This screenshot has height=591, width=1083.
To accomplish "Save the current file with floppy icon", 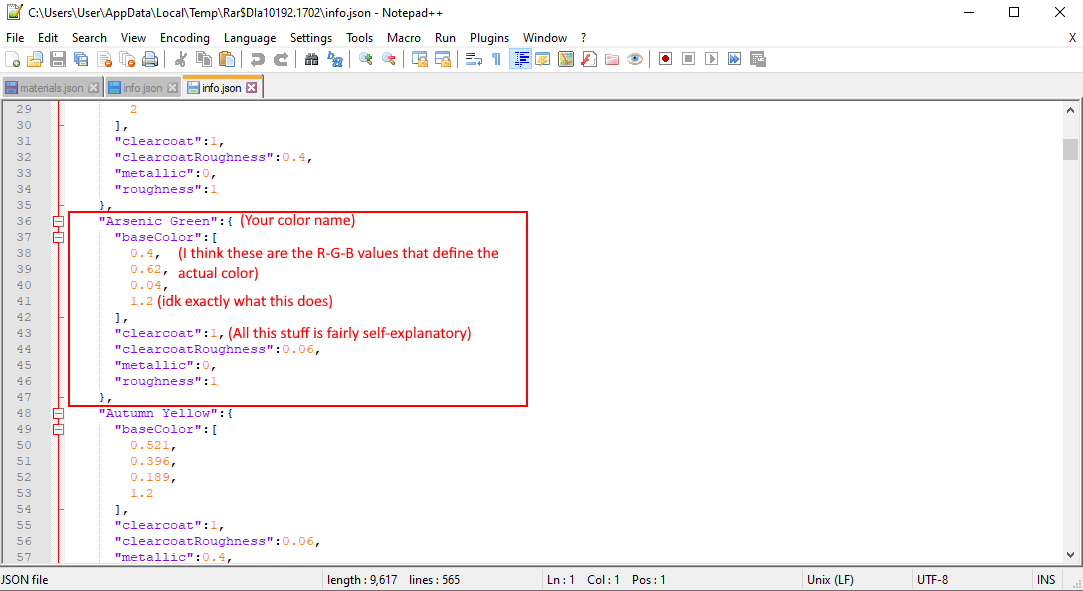I will (x=58, y=59).
